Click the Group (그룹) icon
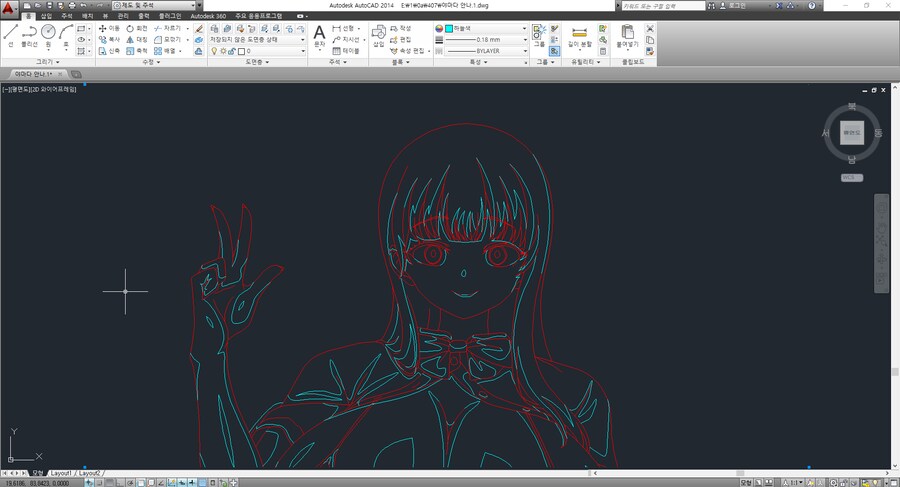Screen dimensions: 900x487 [x=539, y=36]
